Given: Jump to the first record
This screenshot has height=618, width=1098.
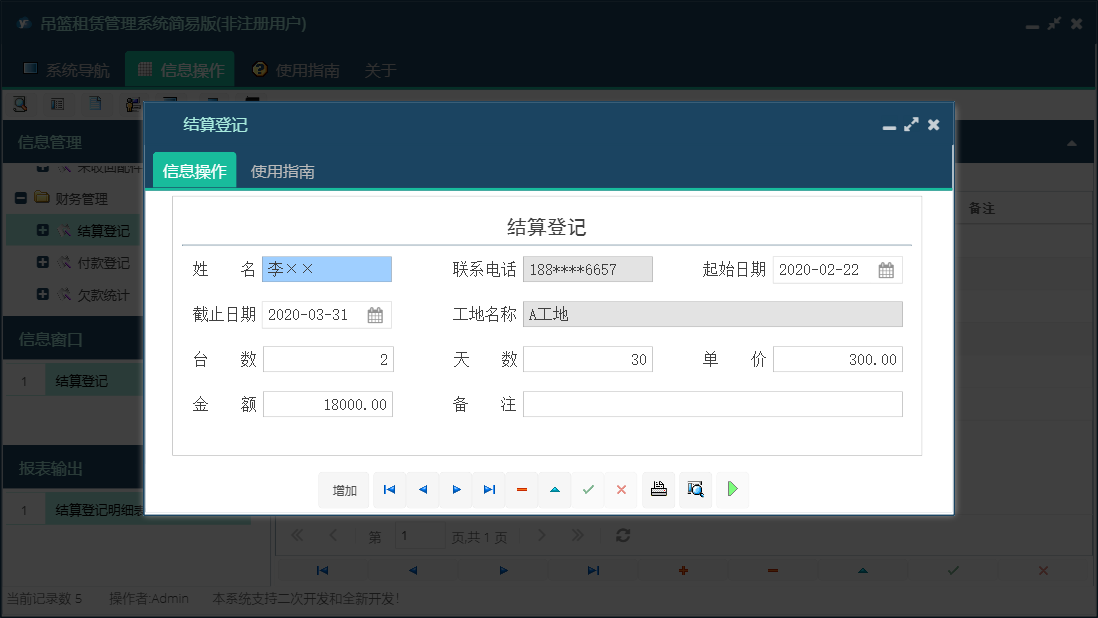Looking at the screenshot, I should coord(389,490).
